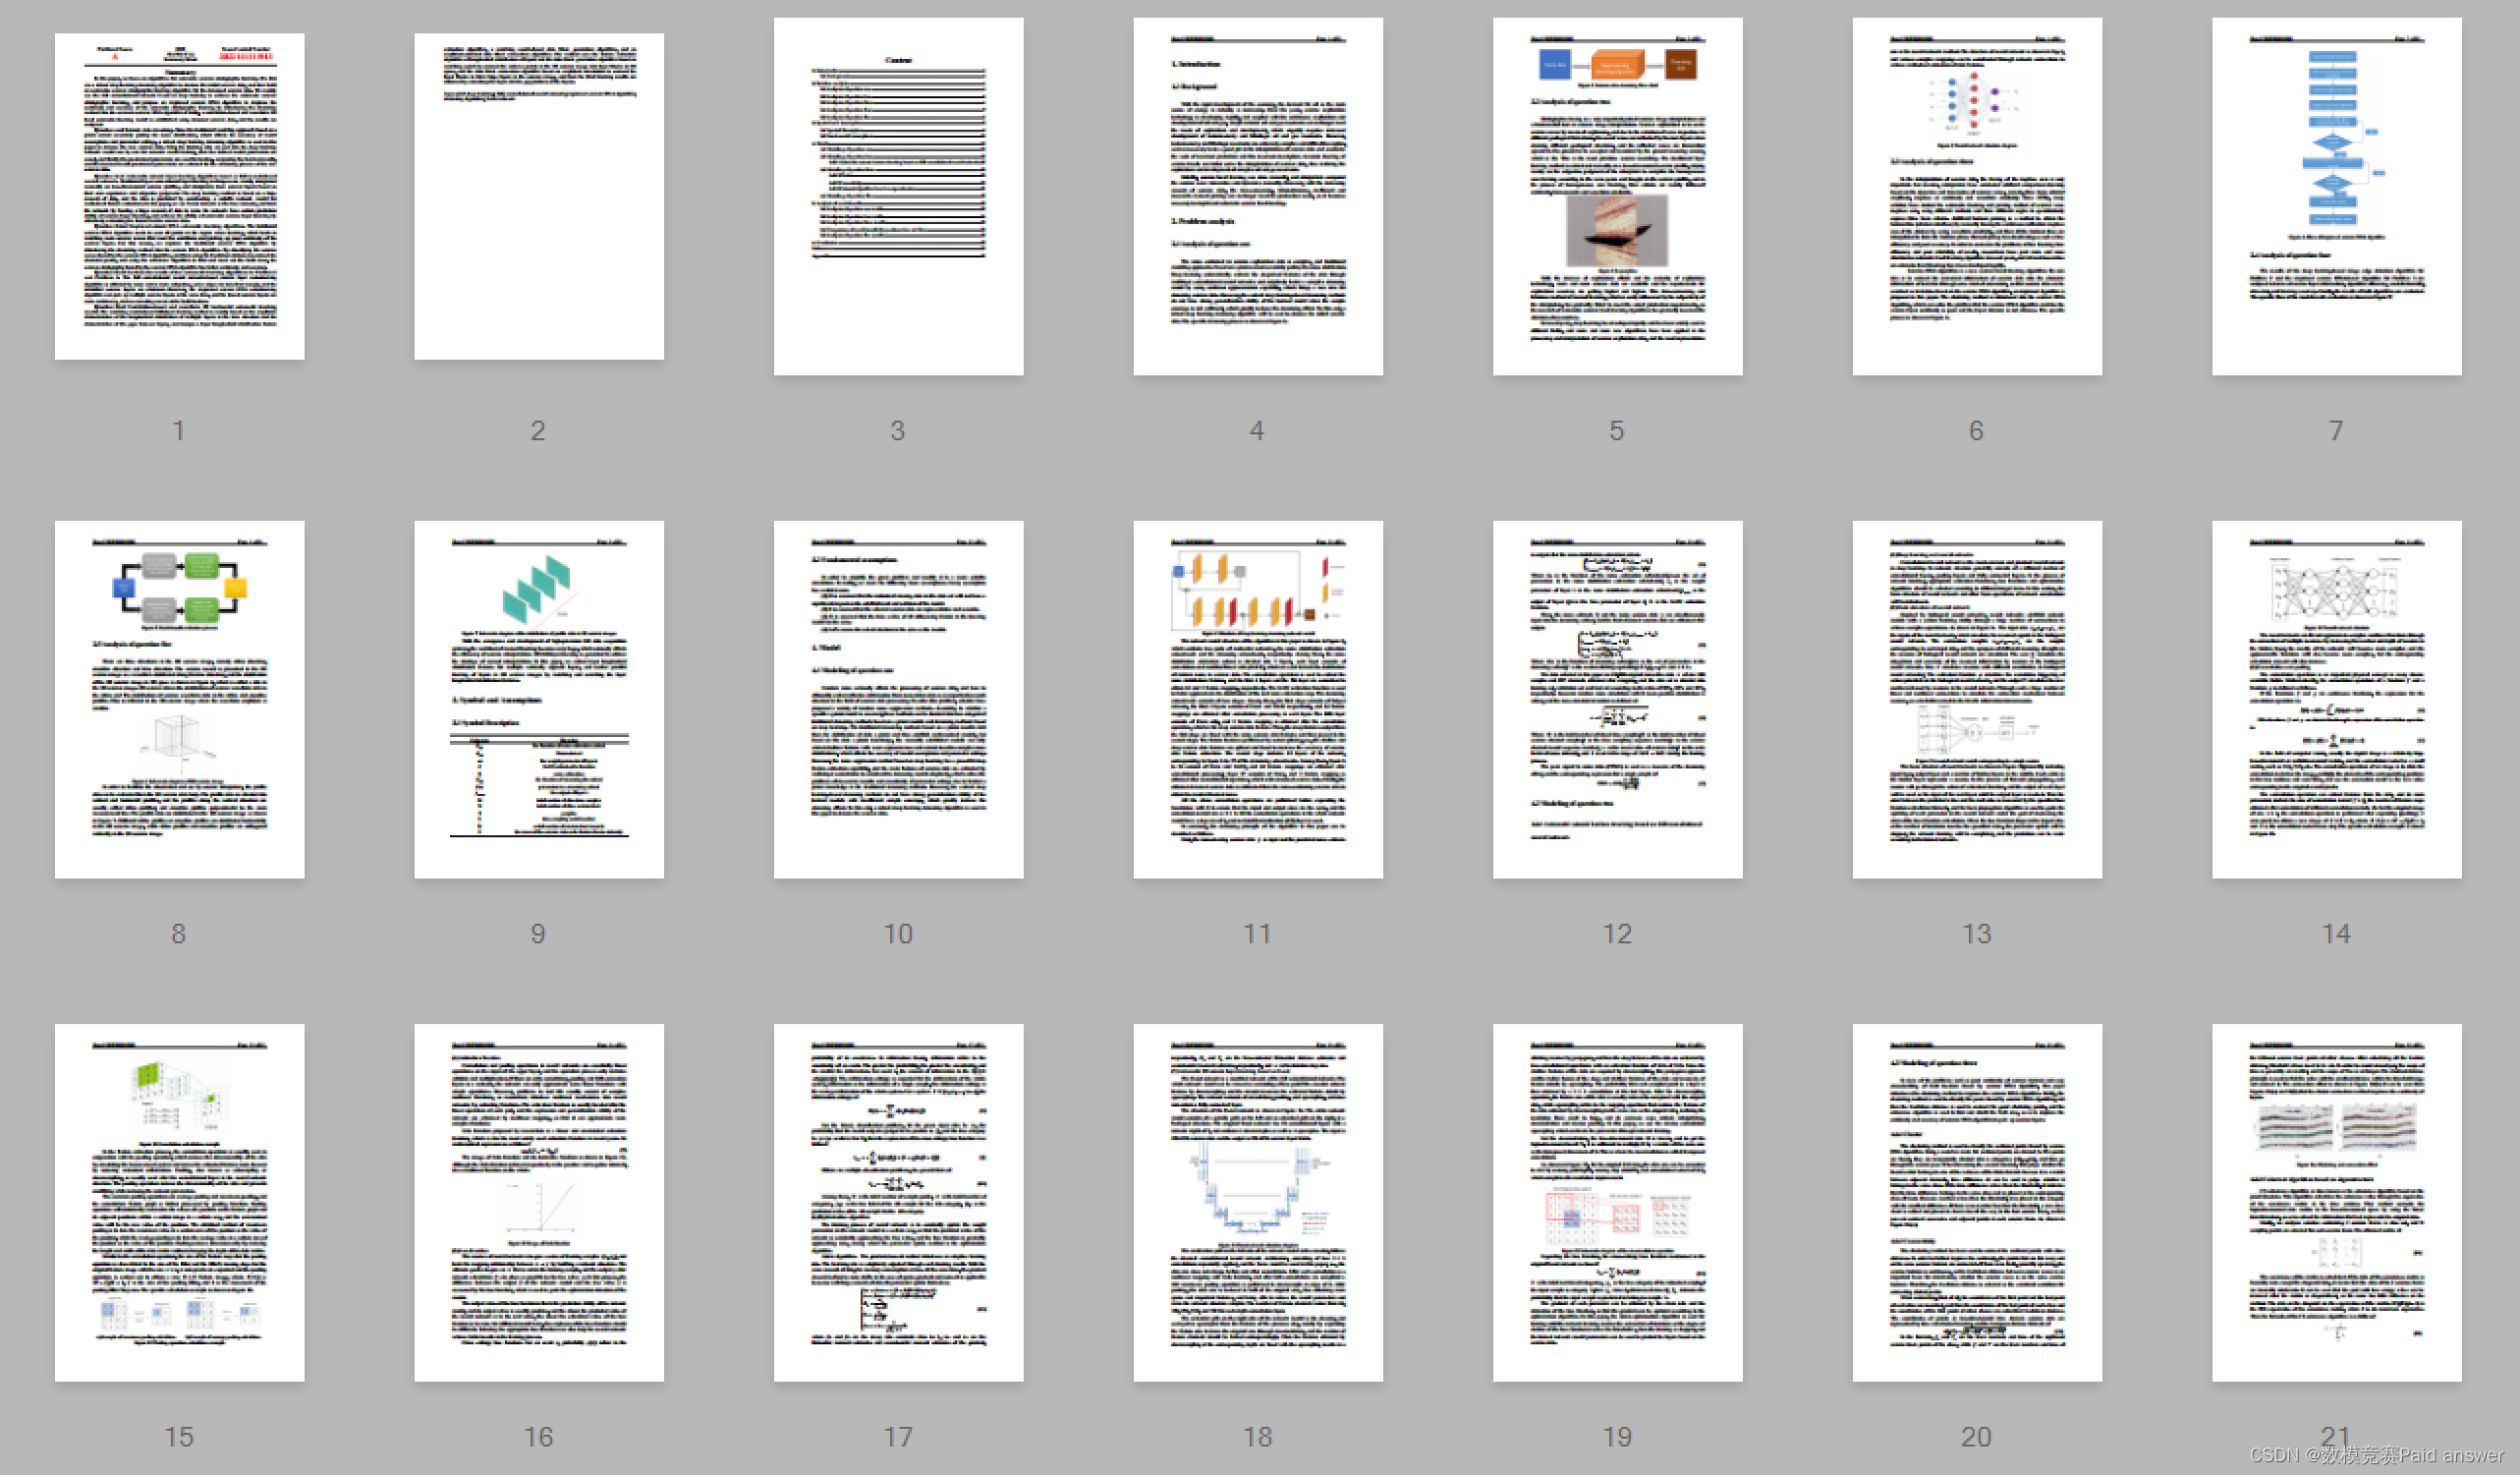The width and height of the screenshot is (2520, 1475).
Task: Open page 6 thumbnail with neural network diagram
Action: click(1976, 196)
